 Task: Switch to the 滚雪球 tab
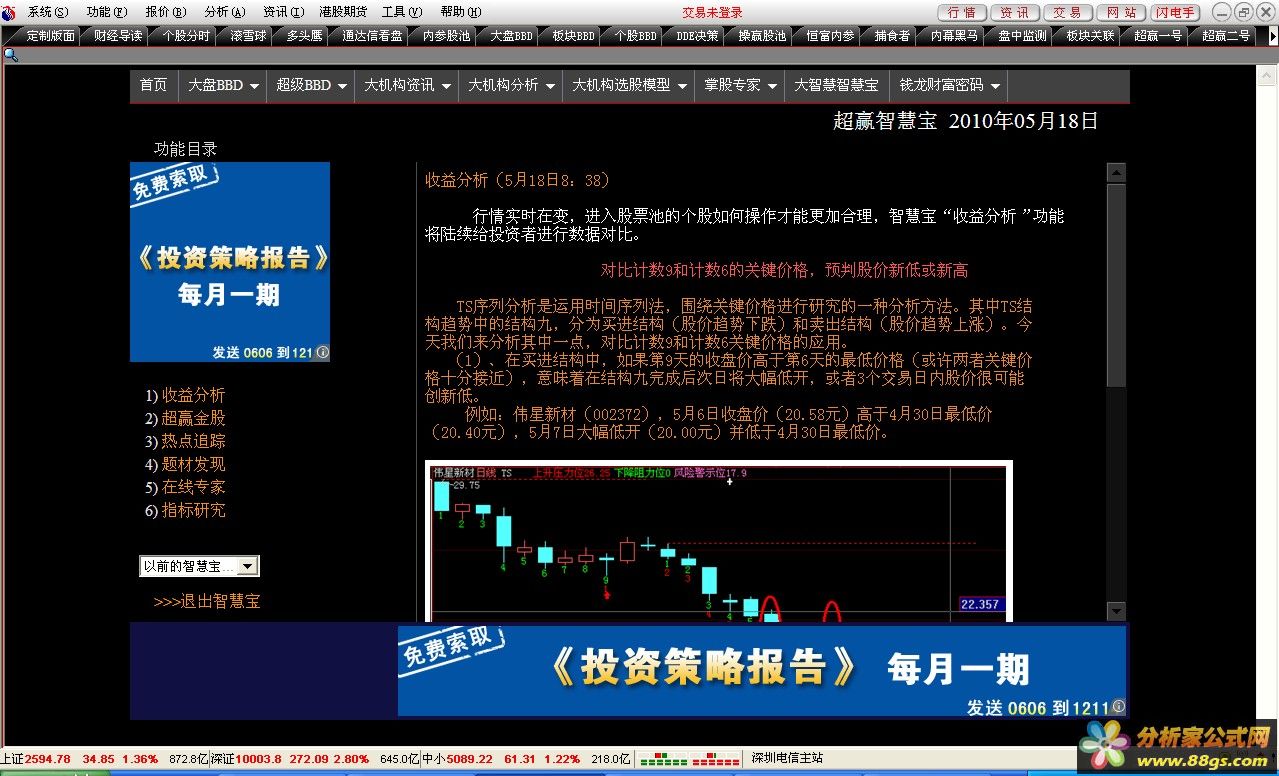pyautogui.click(x=249, y=35)
